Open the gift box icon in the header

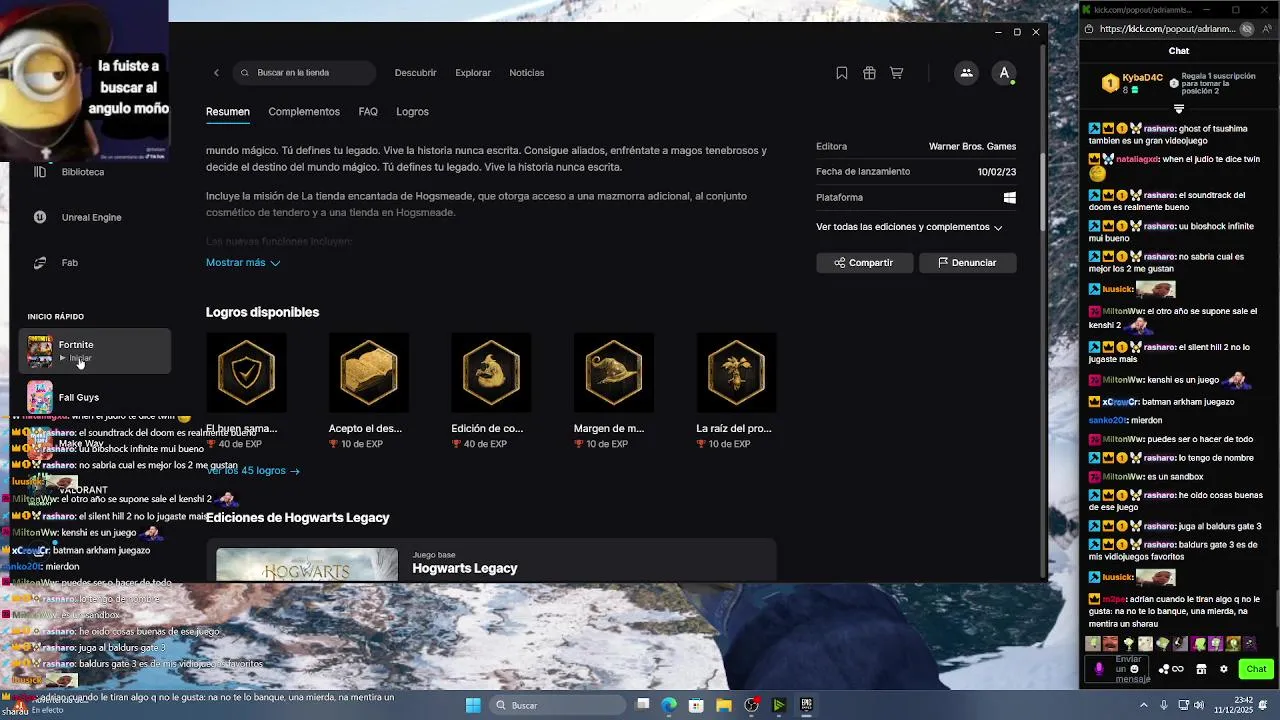coord(870,73)
